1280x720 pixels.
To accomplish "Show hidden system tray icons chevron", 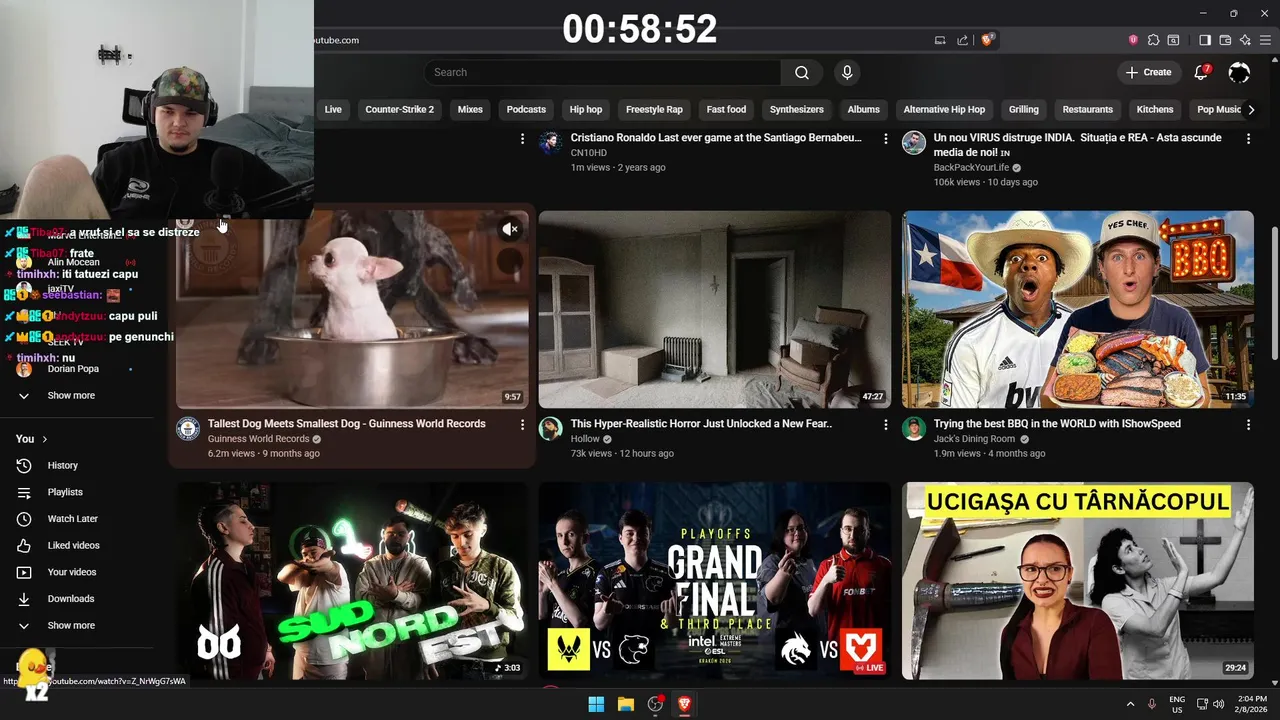I will [1130, 704].
